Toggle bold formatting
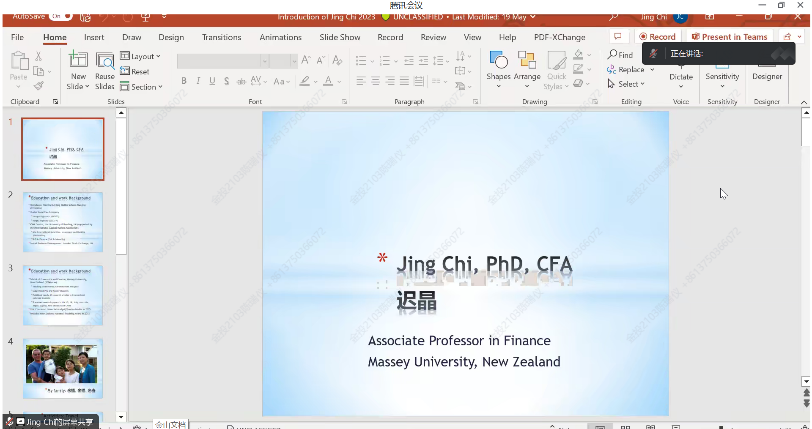Image resolution: width=812 pixels, height=429 pixels. [184, 81]
